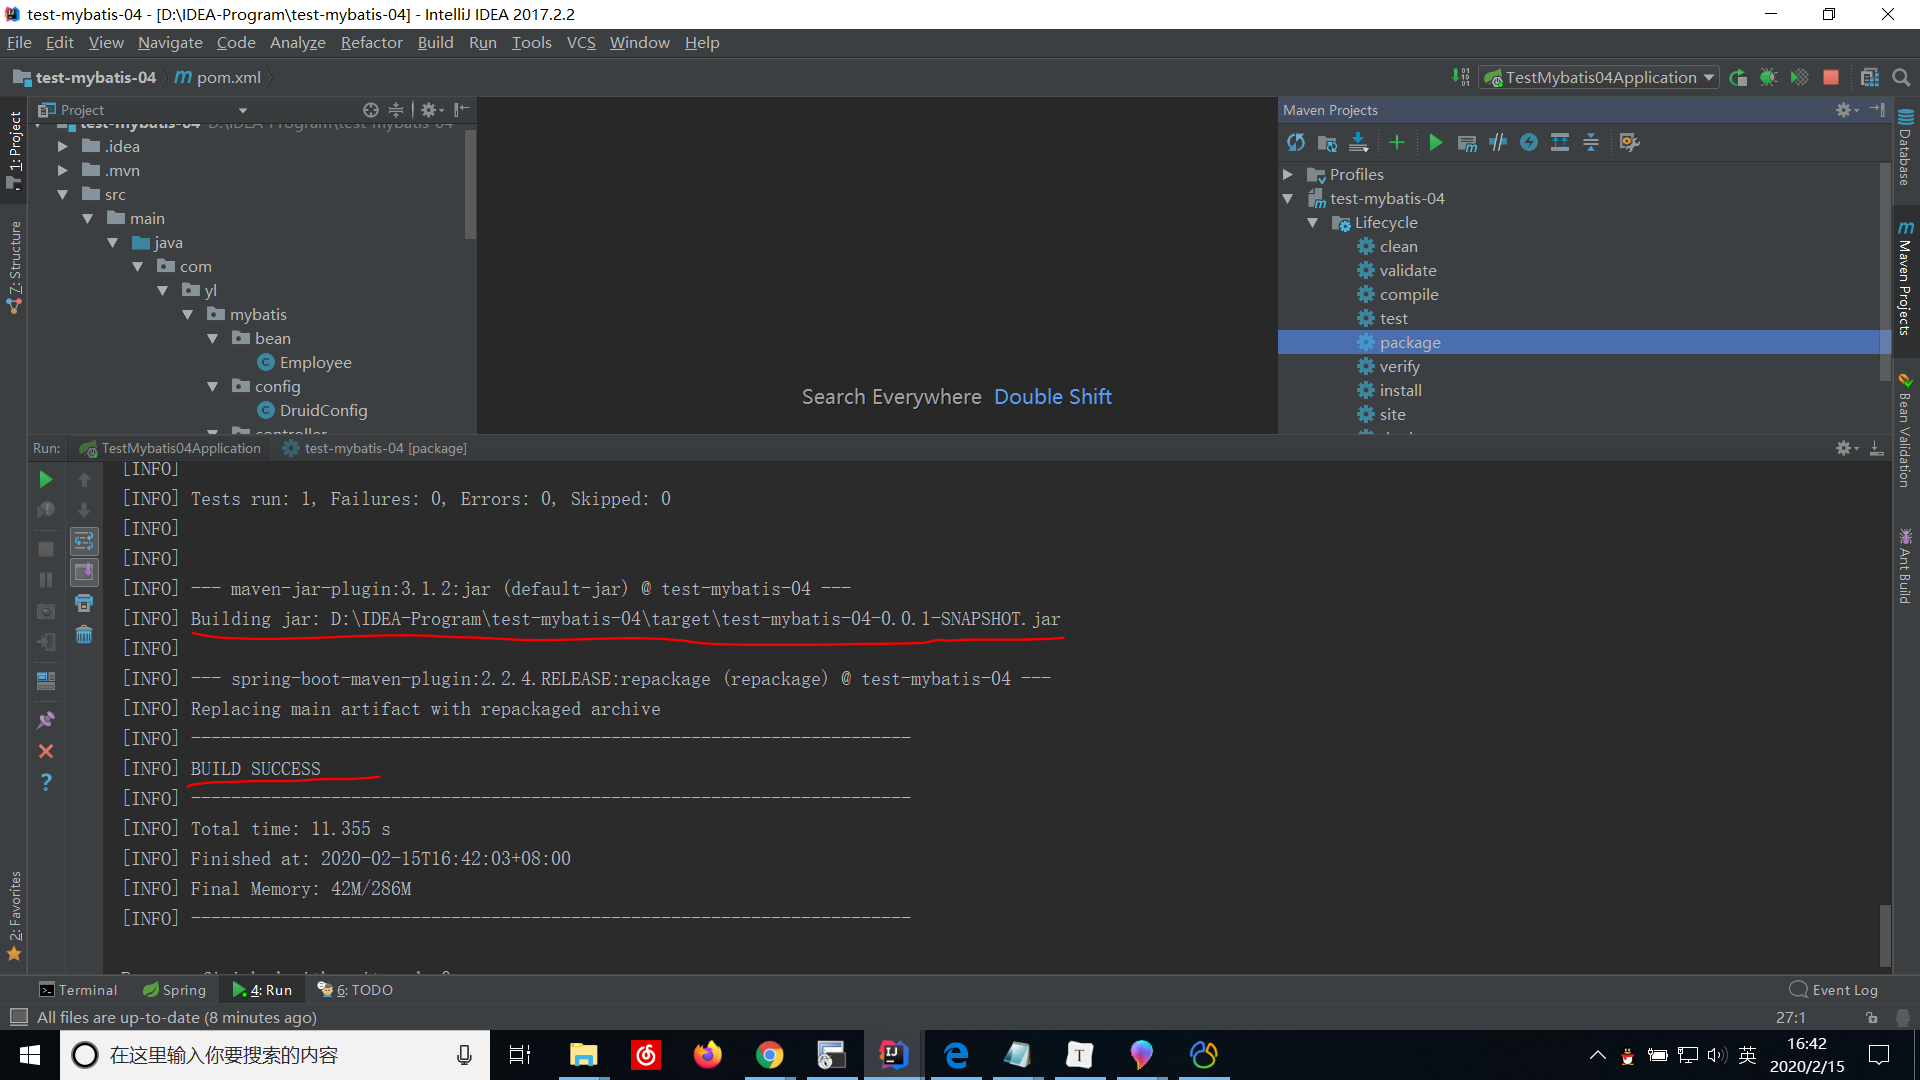
Task: Execute a Maven goal from the Maven panel
Action: (1467, 142)
